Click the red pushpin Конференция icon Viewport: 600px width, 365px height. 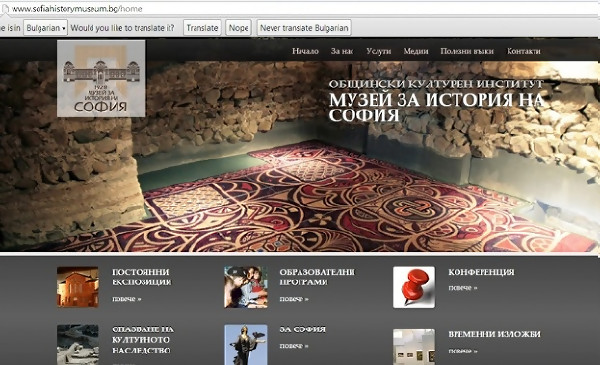point(414,287)
